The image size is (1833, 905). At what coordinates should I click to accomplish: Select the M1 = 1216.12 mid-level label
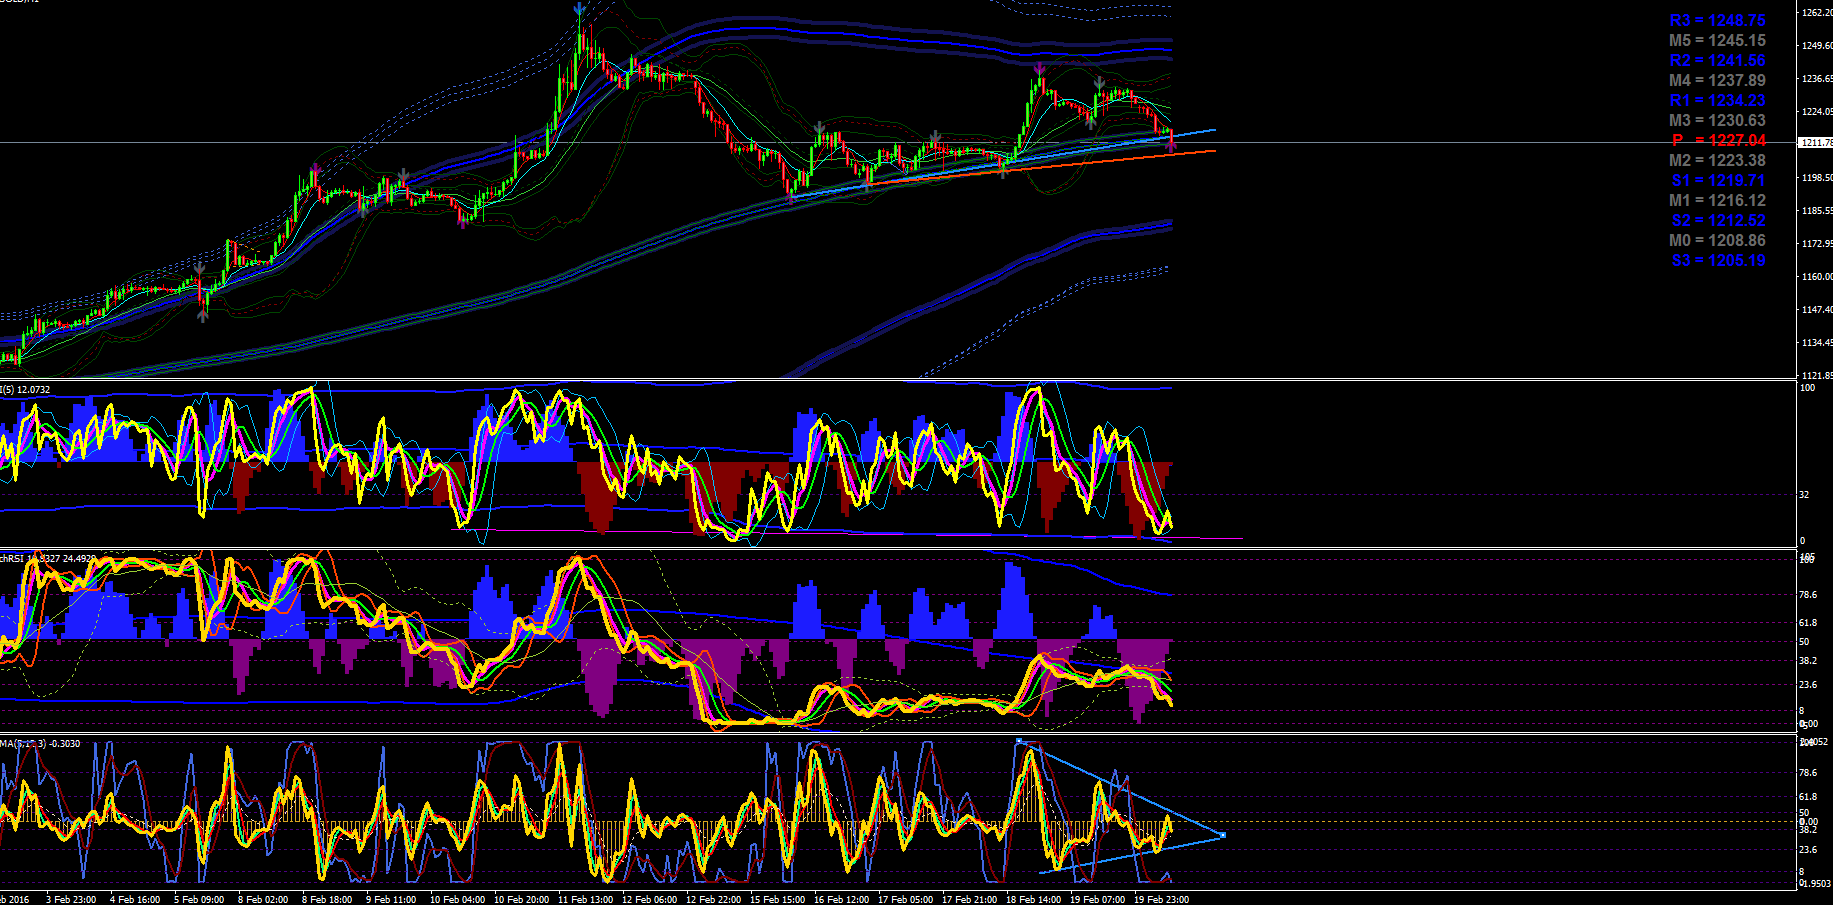click(x=1717, y=200)
